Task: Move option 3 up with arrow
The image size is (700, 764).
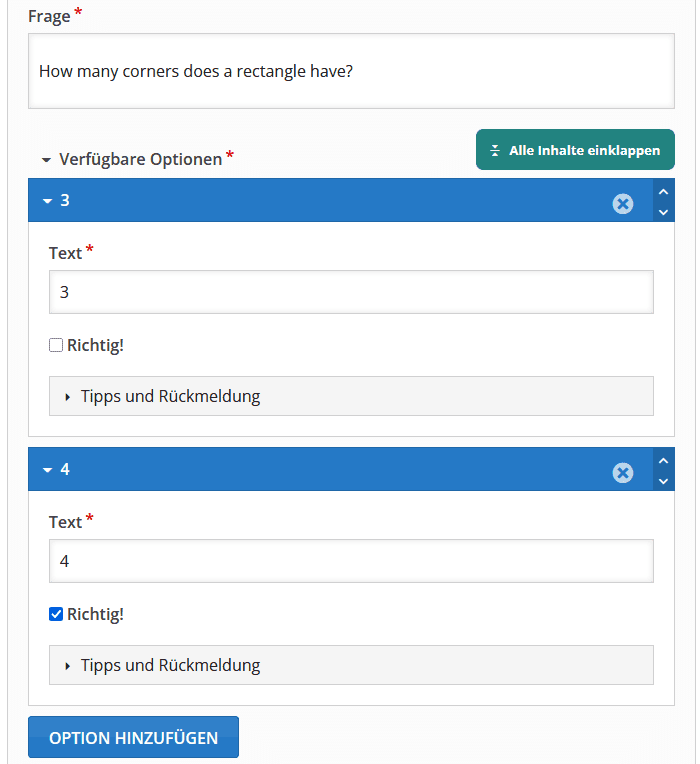Action: coord(663,191)
